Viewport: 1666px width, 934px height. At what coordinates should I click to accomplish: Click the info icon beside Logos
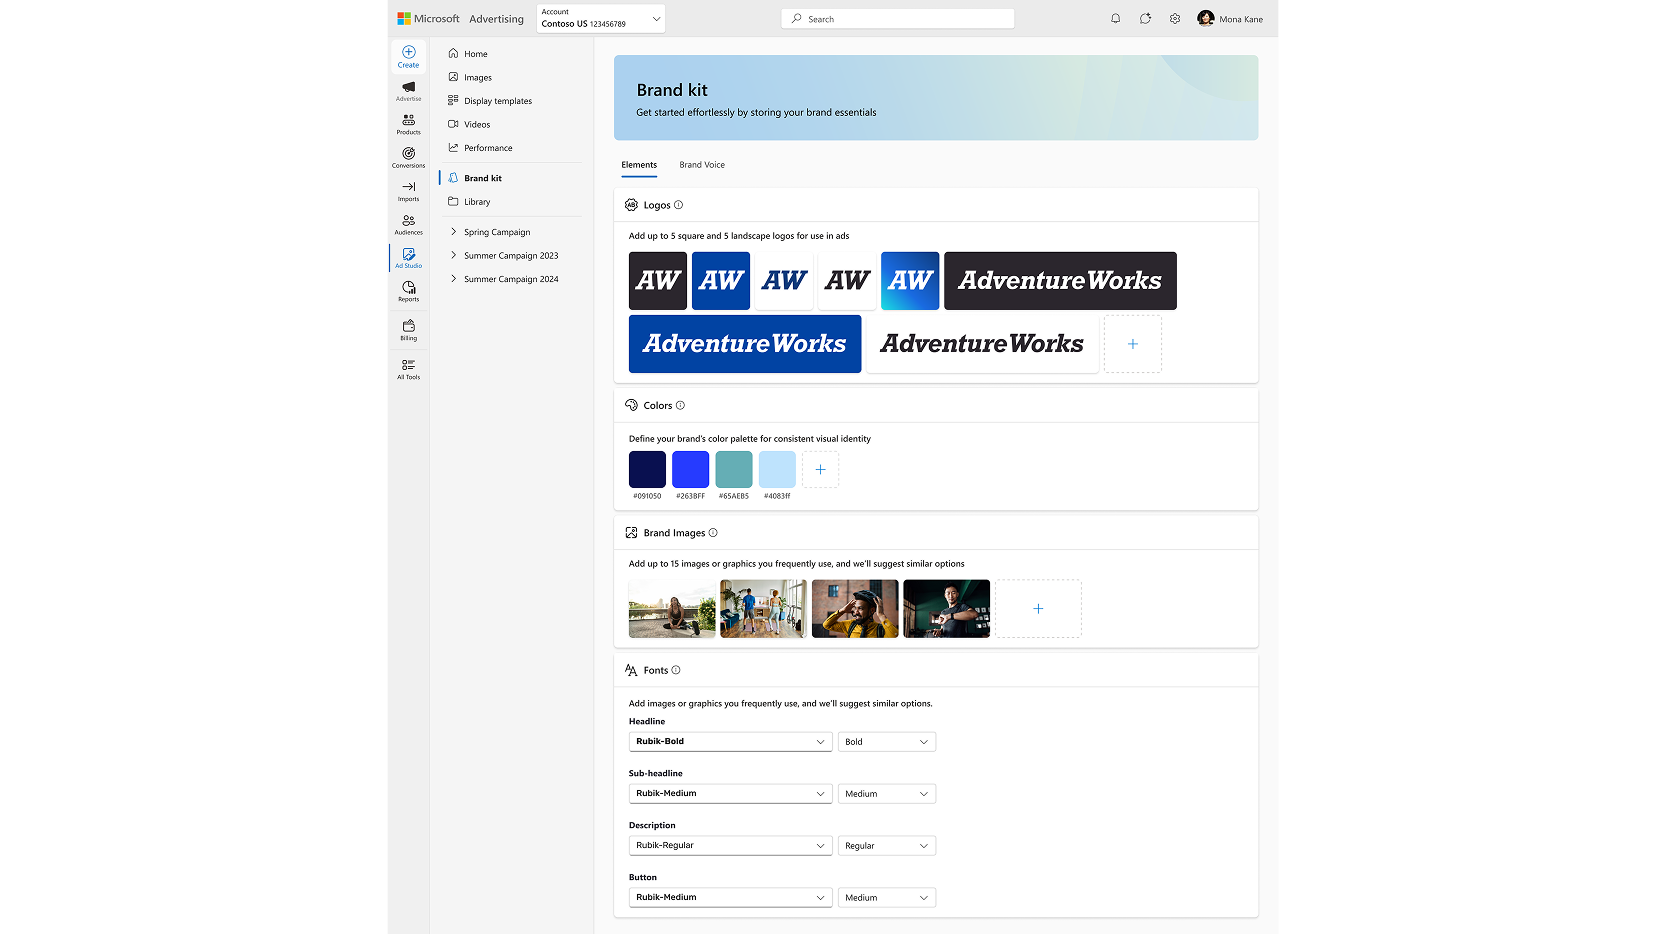pos(678,205)
